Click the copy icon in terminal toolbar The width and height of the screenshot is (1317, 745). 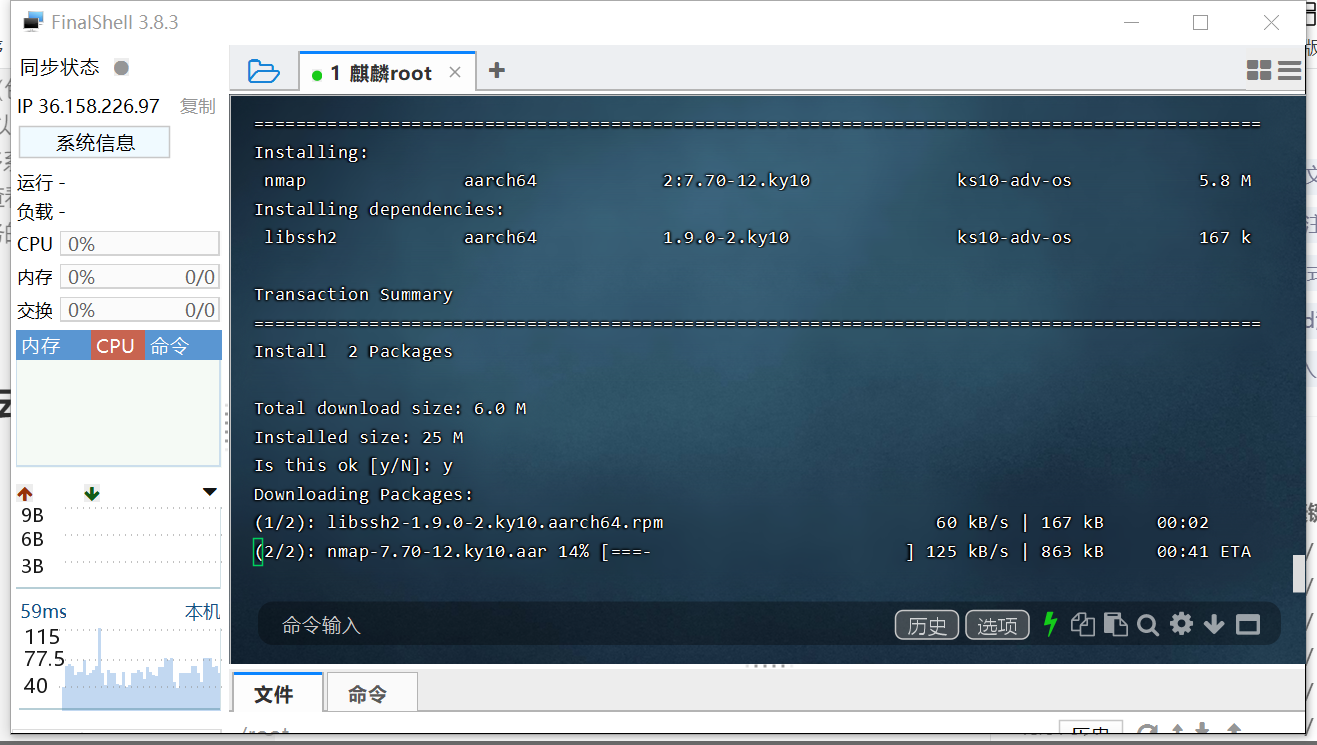[1082, 624]
